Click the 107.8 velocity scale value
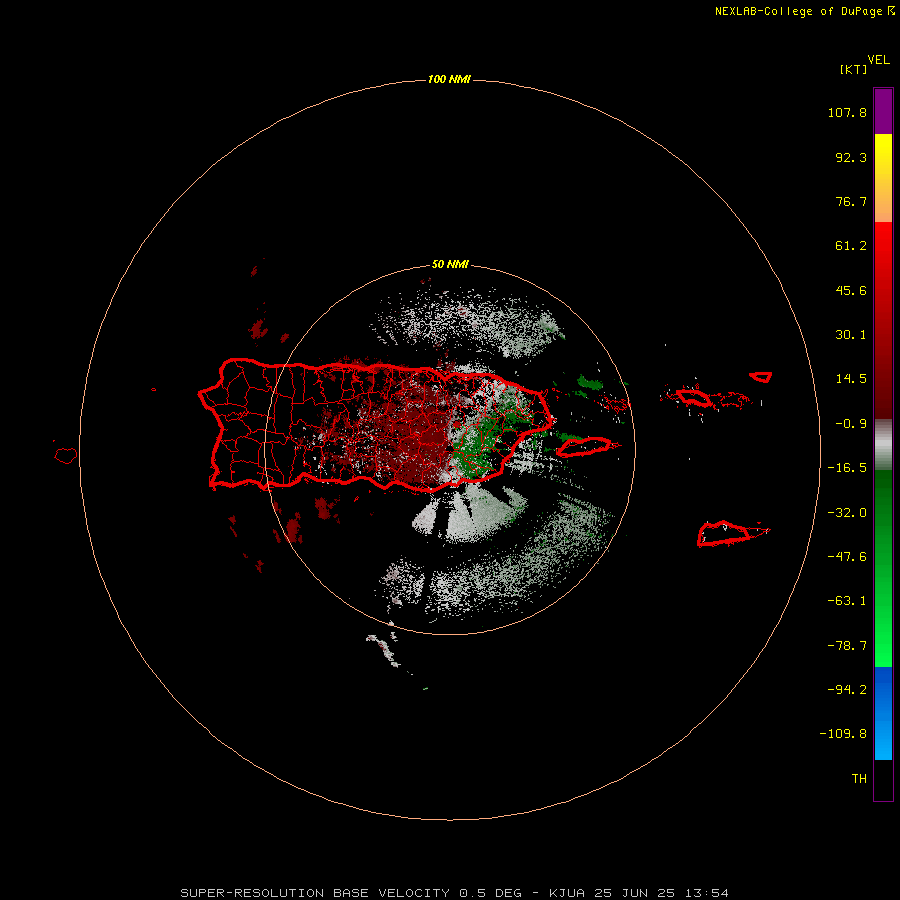 click(847, 112)
